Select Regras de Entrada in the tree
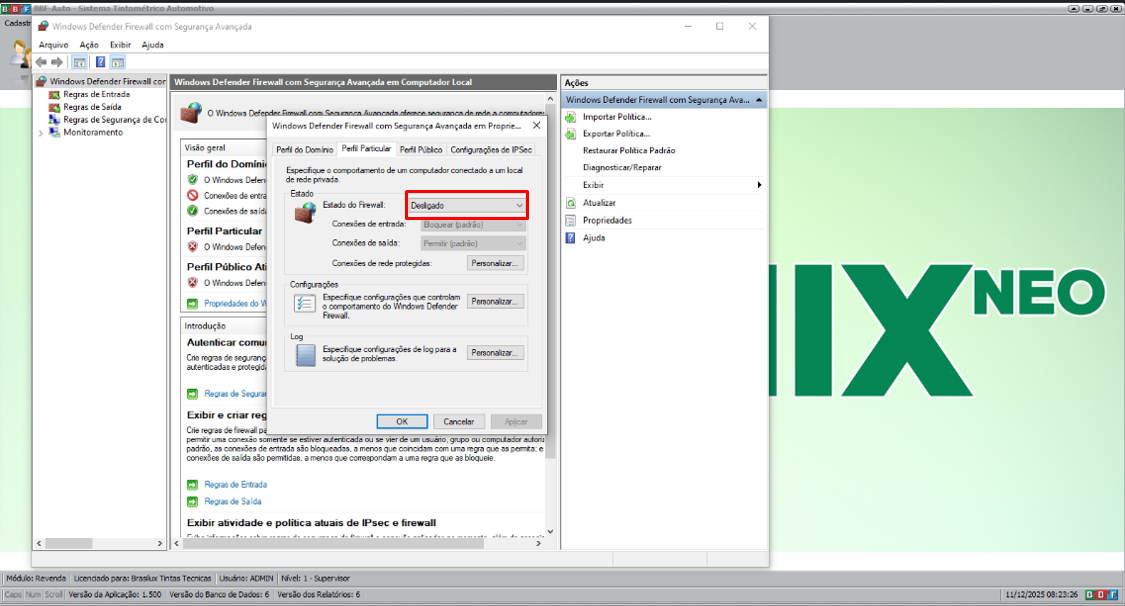Screen dimensions: 1125x606 [x=96, y=94]
